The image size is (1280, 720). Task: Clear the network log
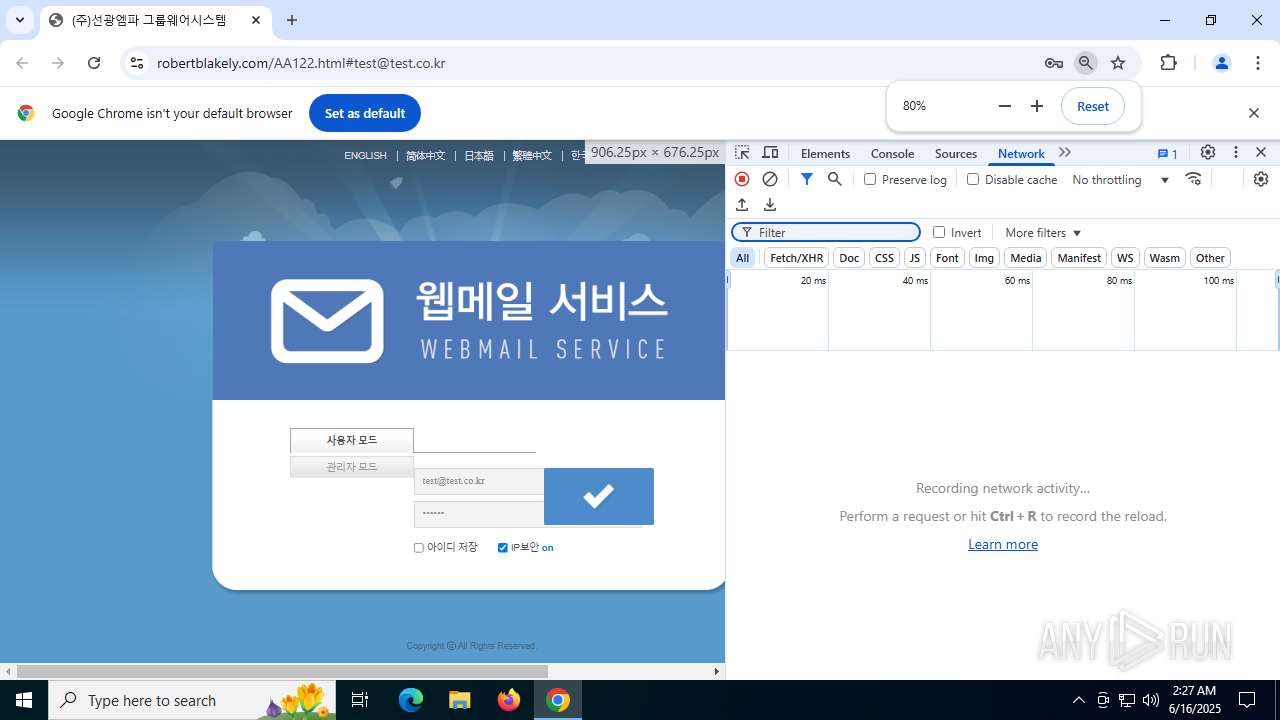point(770,179)
